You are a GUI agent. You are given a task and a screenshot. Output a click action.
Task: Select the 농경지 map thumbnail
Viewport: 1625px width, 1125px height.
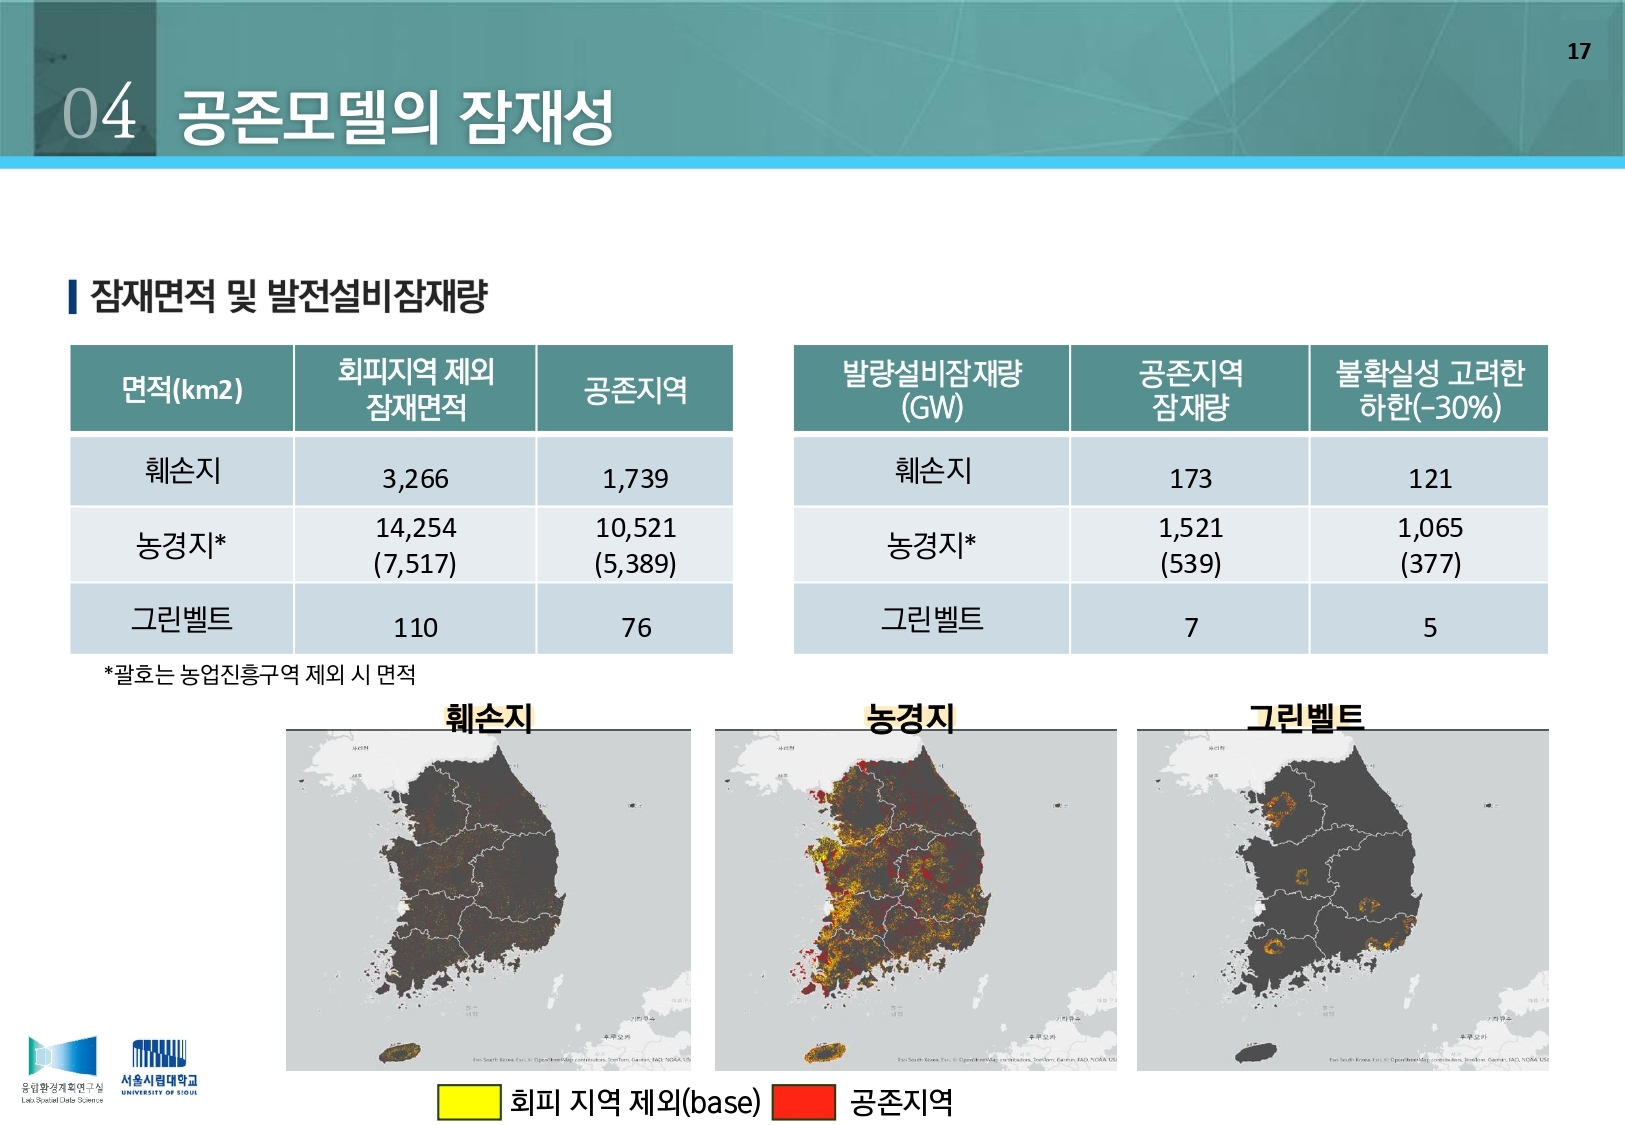(x=916, y=900)
